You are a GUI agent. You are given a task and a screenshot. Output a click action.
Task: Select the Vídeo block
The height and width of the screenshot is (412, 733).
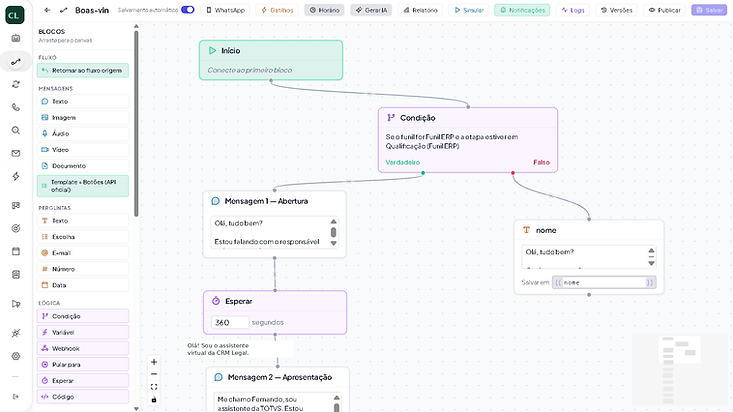pyautogui.click(x=83, y=150)
